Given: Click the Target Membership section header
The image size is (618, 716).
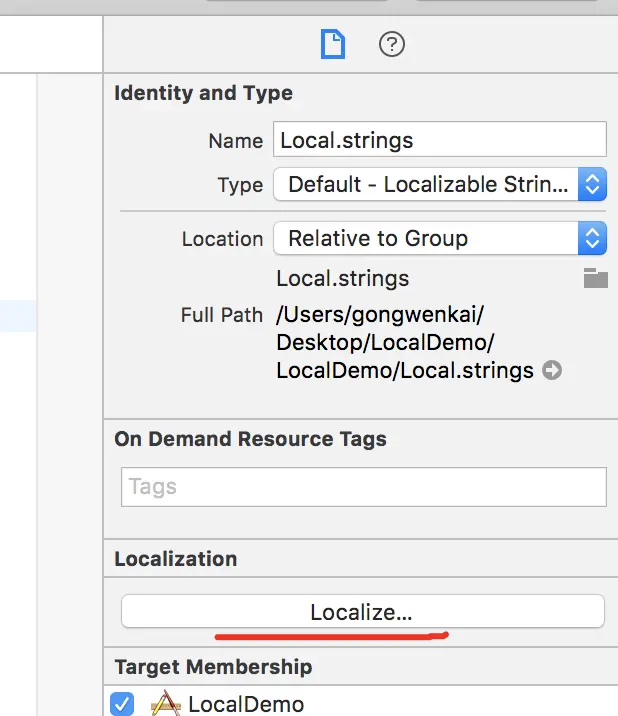Looking at the screenshot, I should click(x=213, y=666).
